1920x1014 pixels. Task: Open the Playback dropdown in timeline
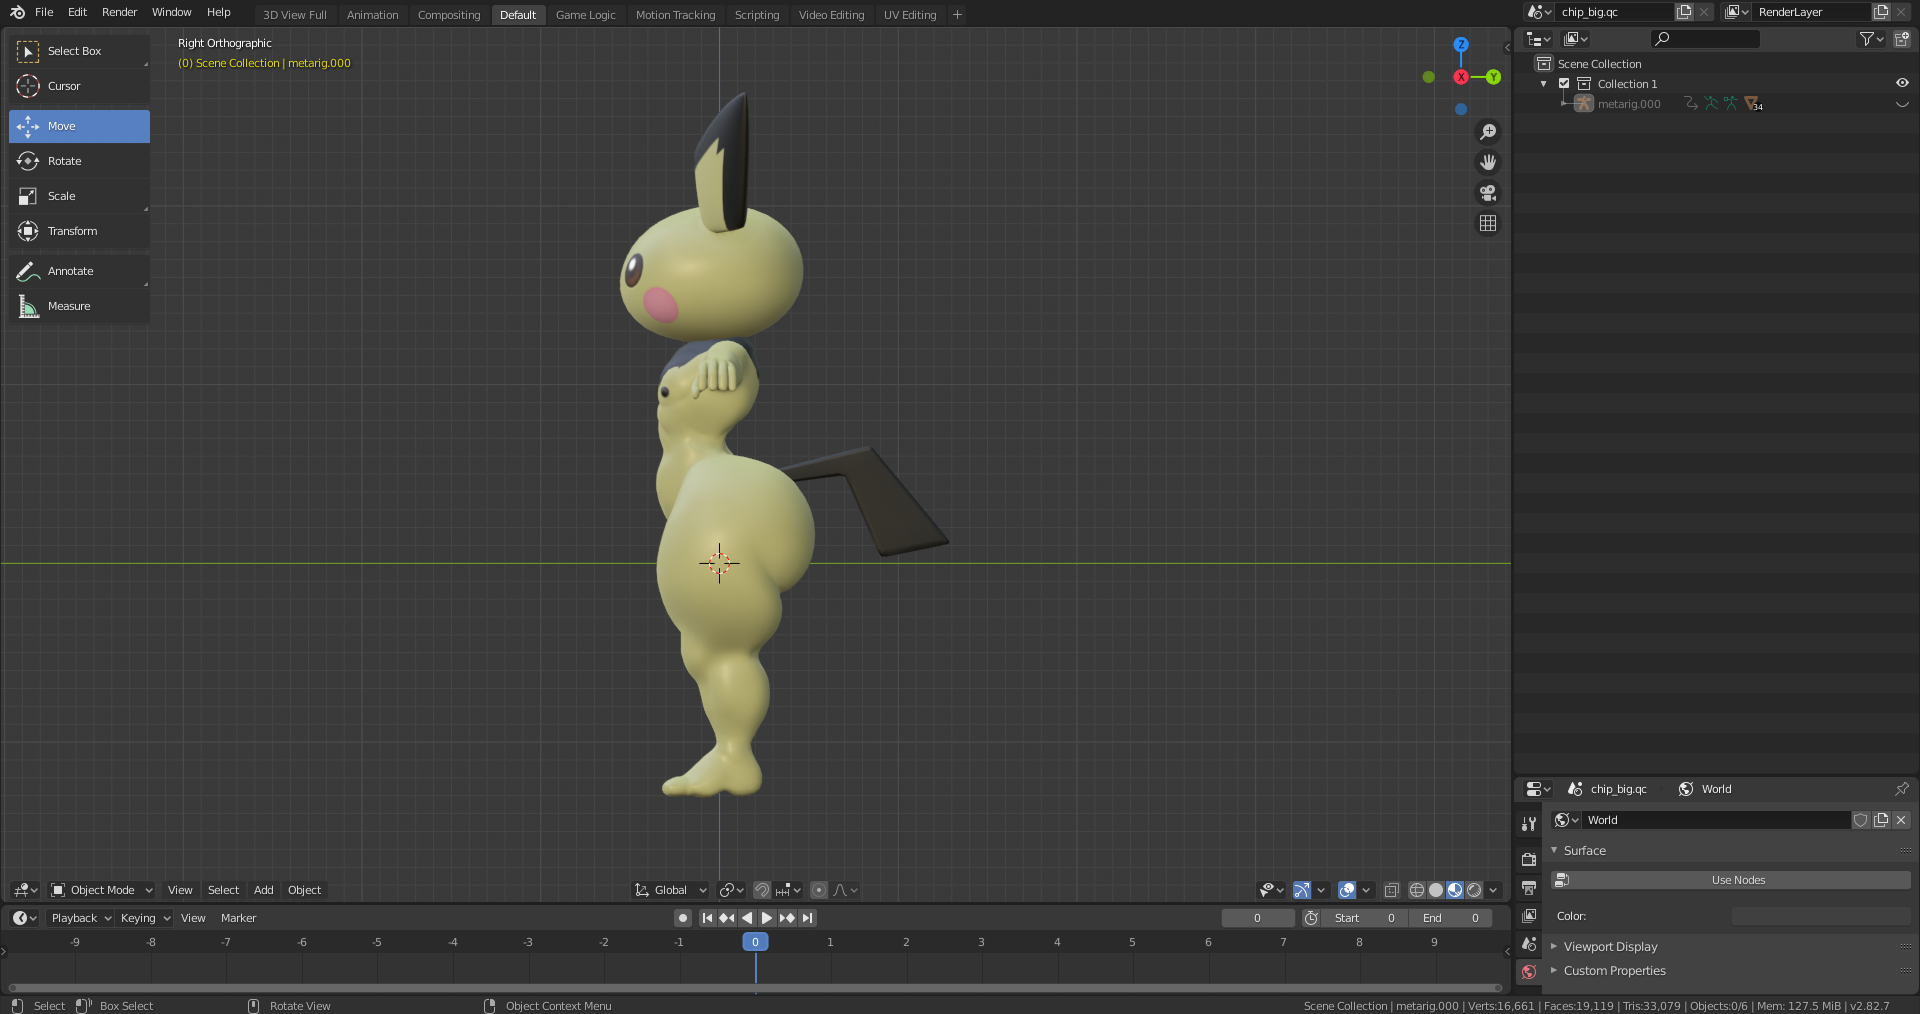[81, 918]
